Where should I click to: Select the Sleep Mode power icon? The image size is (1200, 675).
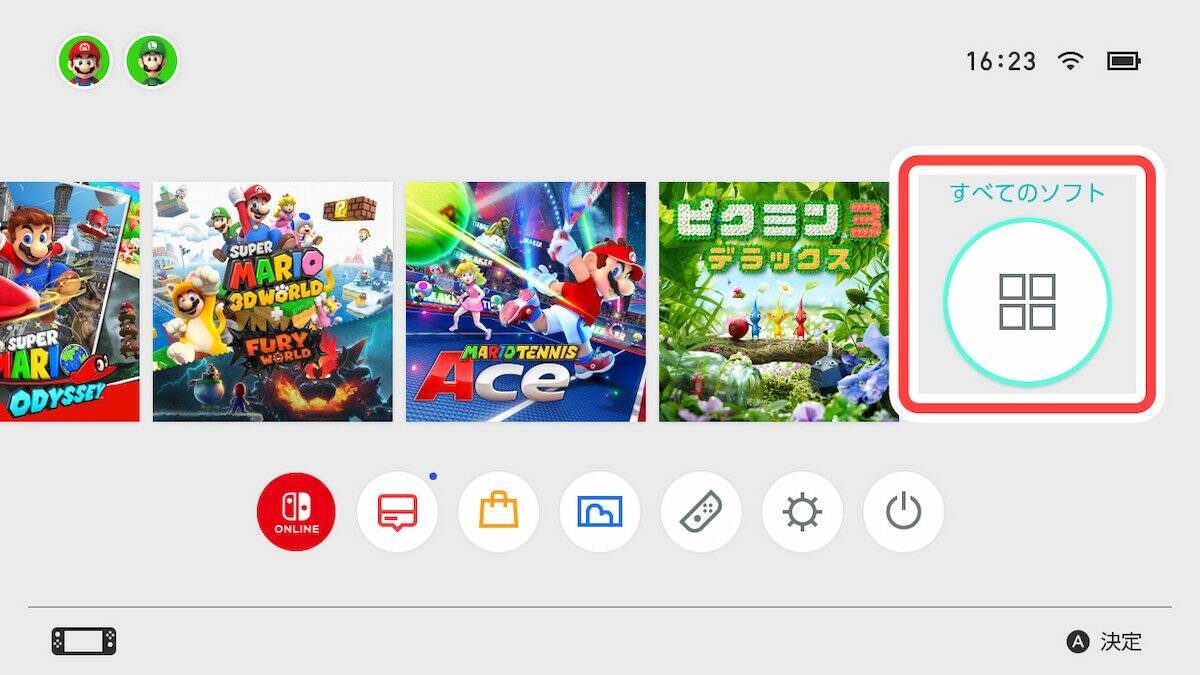tap(903, 513)
